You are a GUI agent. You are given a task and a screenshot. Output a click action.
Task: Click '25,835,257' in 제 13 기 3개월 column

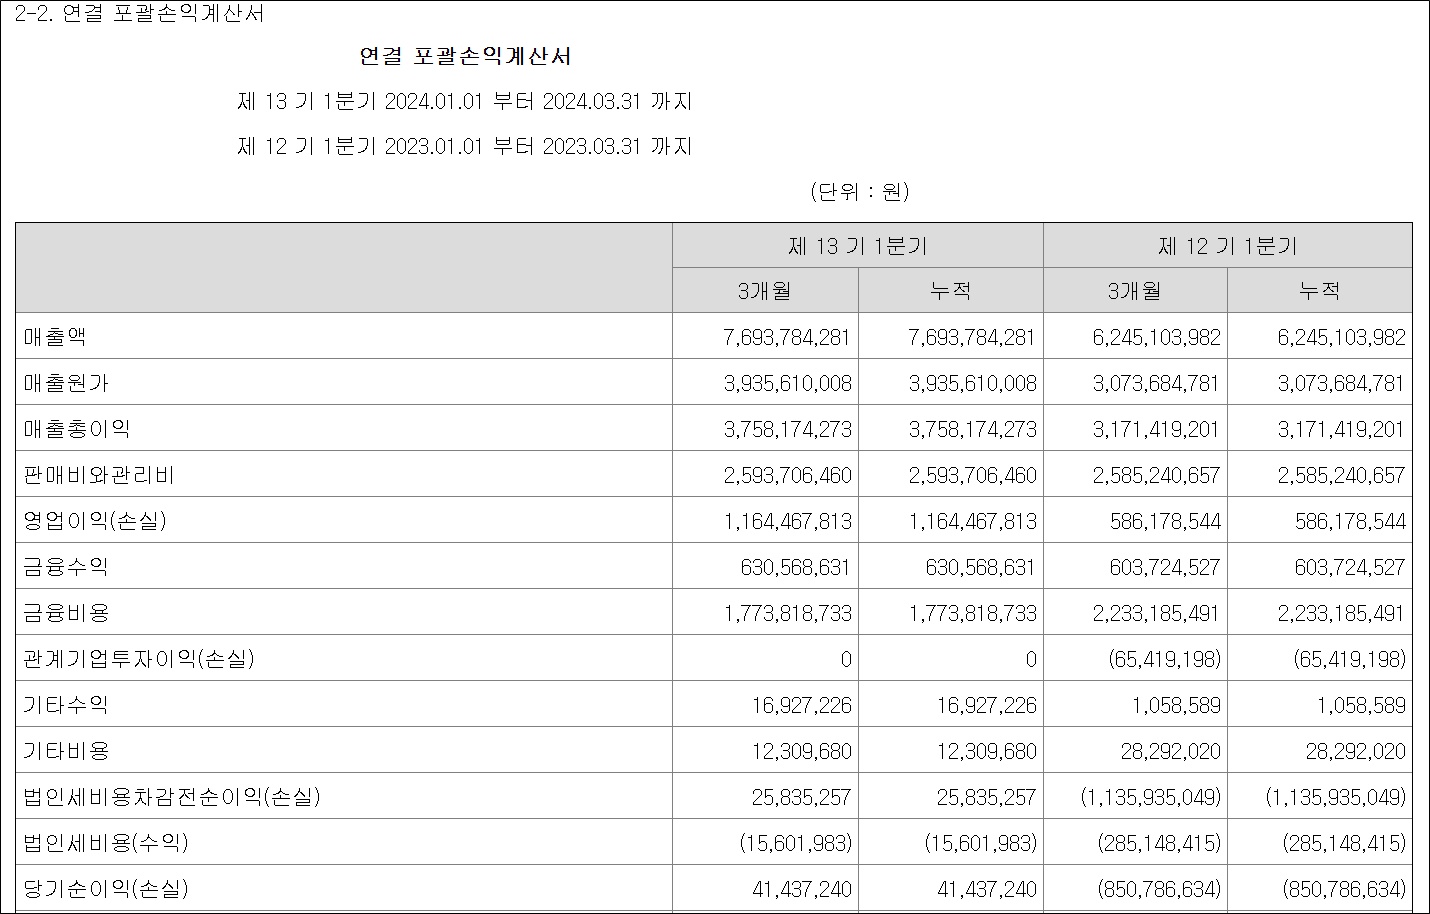(x=802, y=798)
